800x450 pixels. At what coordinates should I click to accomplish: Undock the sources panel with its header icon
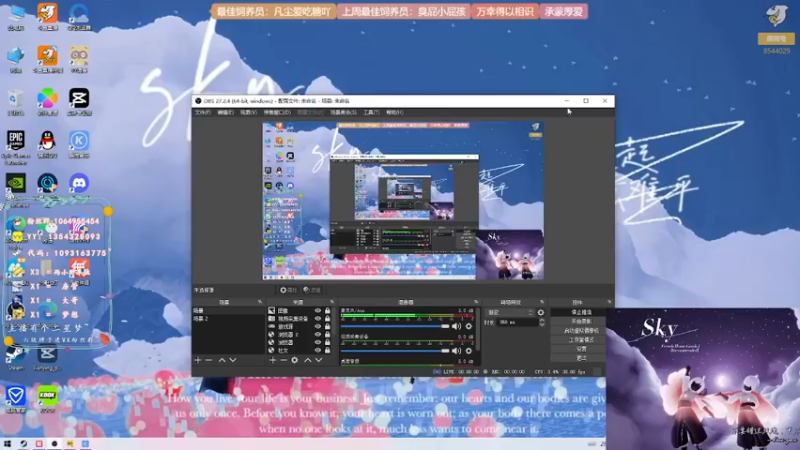point(332,303)
